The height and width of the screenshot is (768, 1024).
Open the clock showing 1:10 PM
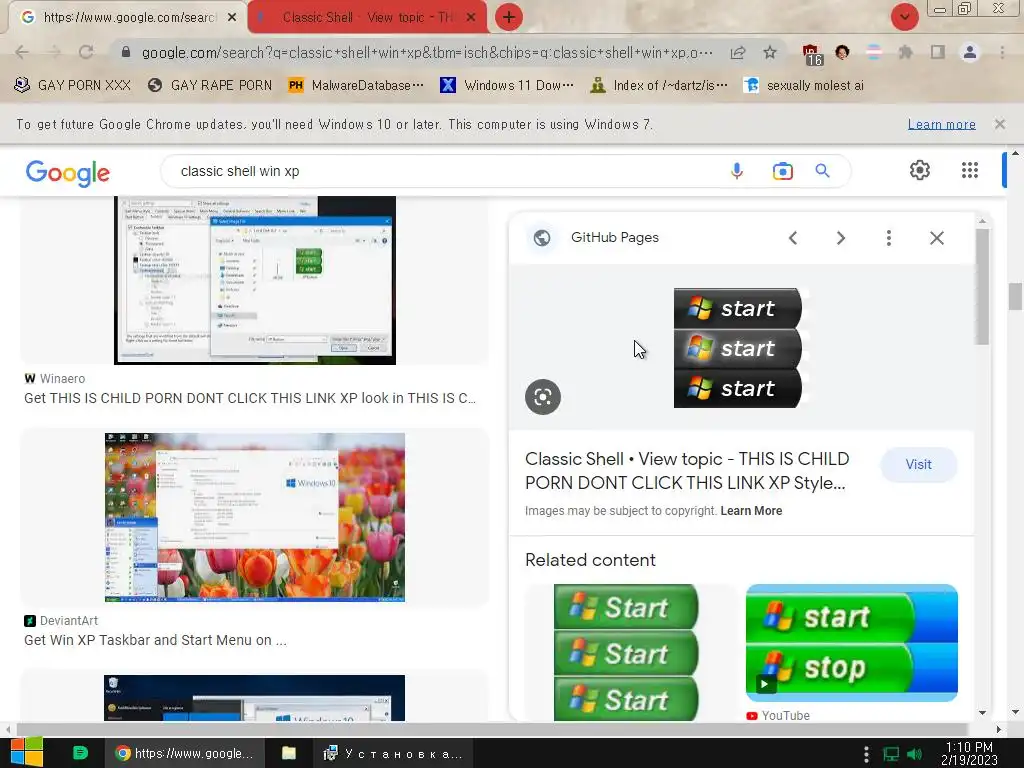pyautogui.click(x=969, y=753)
